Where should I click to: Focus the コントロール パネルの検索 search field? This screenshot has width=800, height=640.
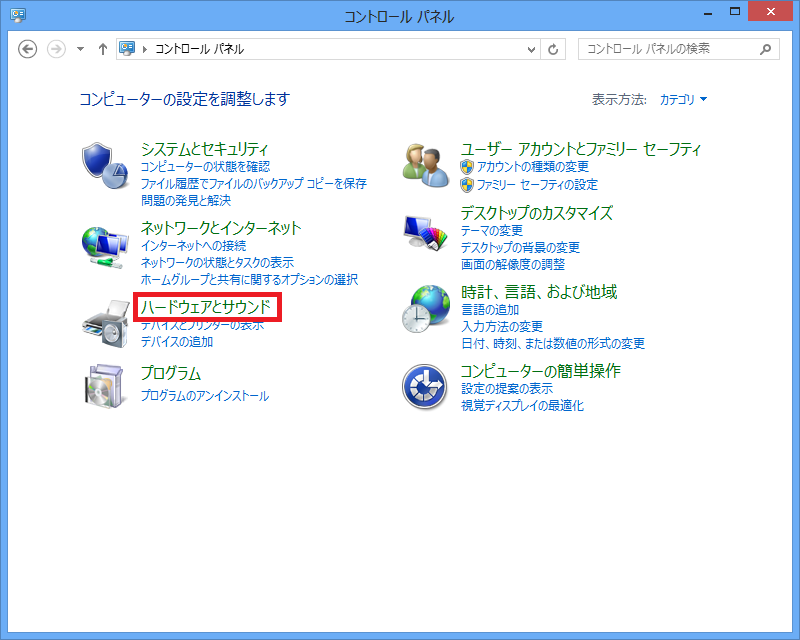[665, 49]
